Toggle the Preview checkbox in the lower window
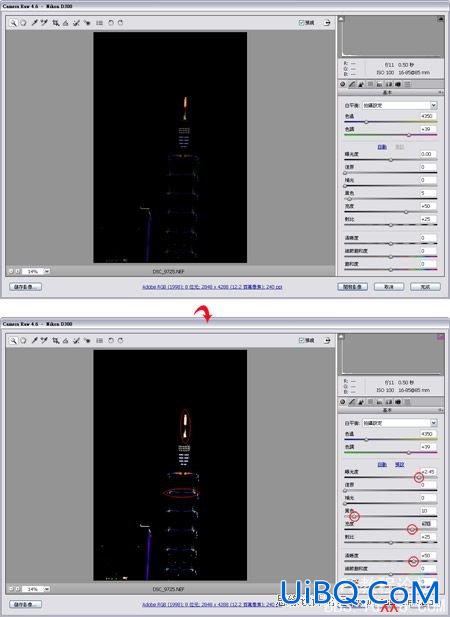Image resolution: width=450 pixels, height=617 pixels. (301, 340)
